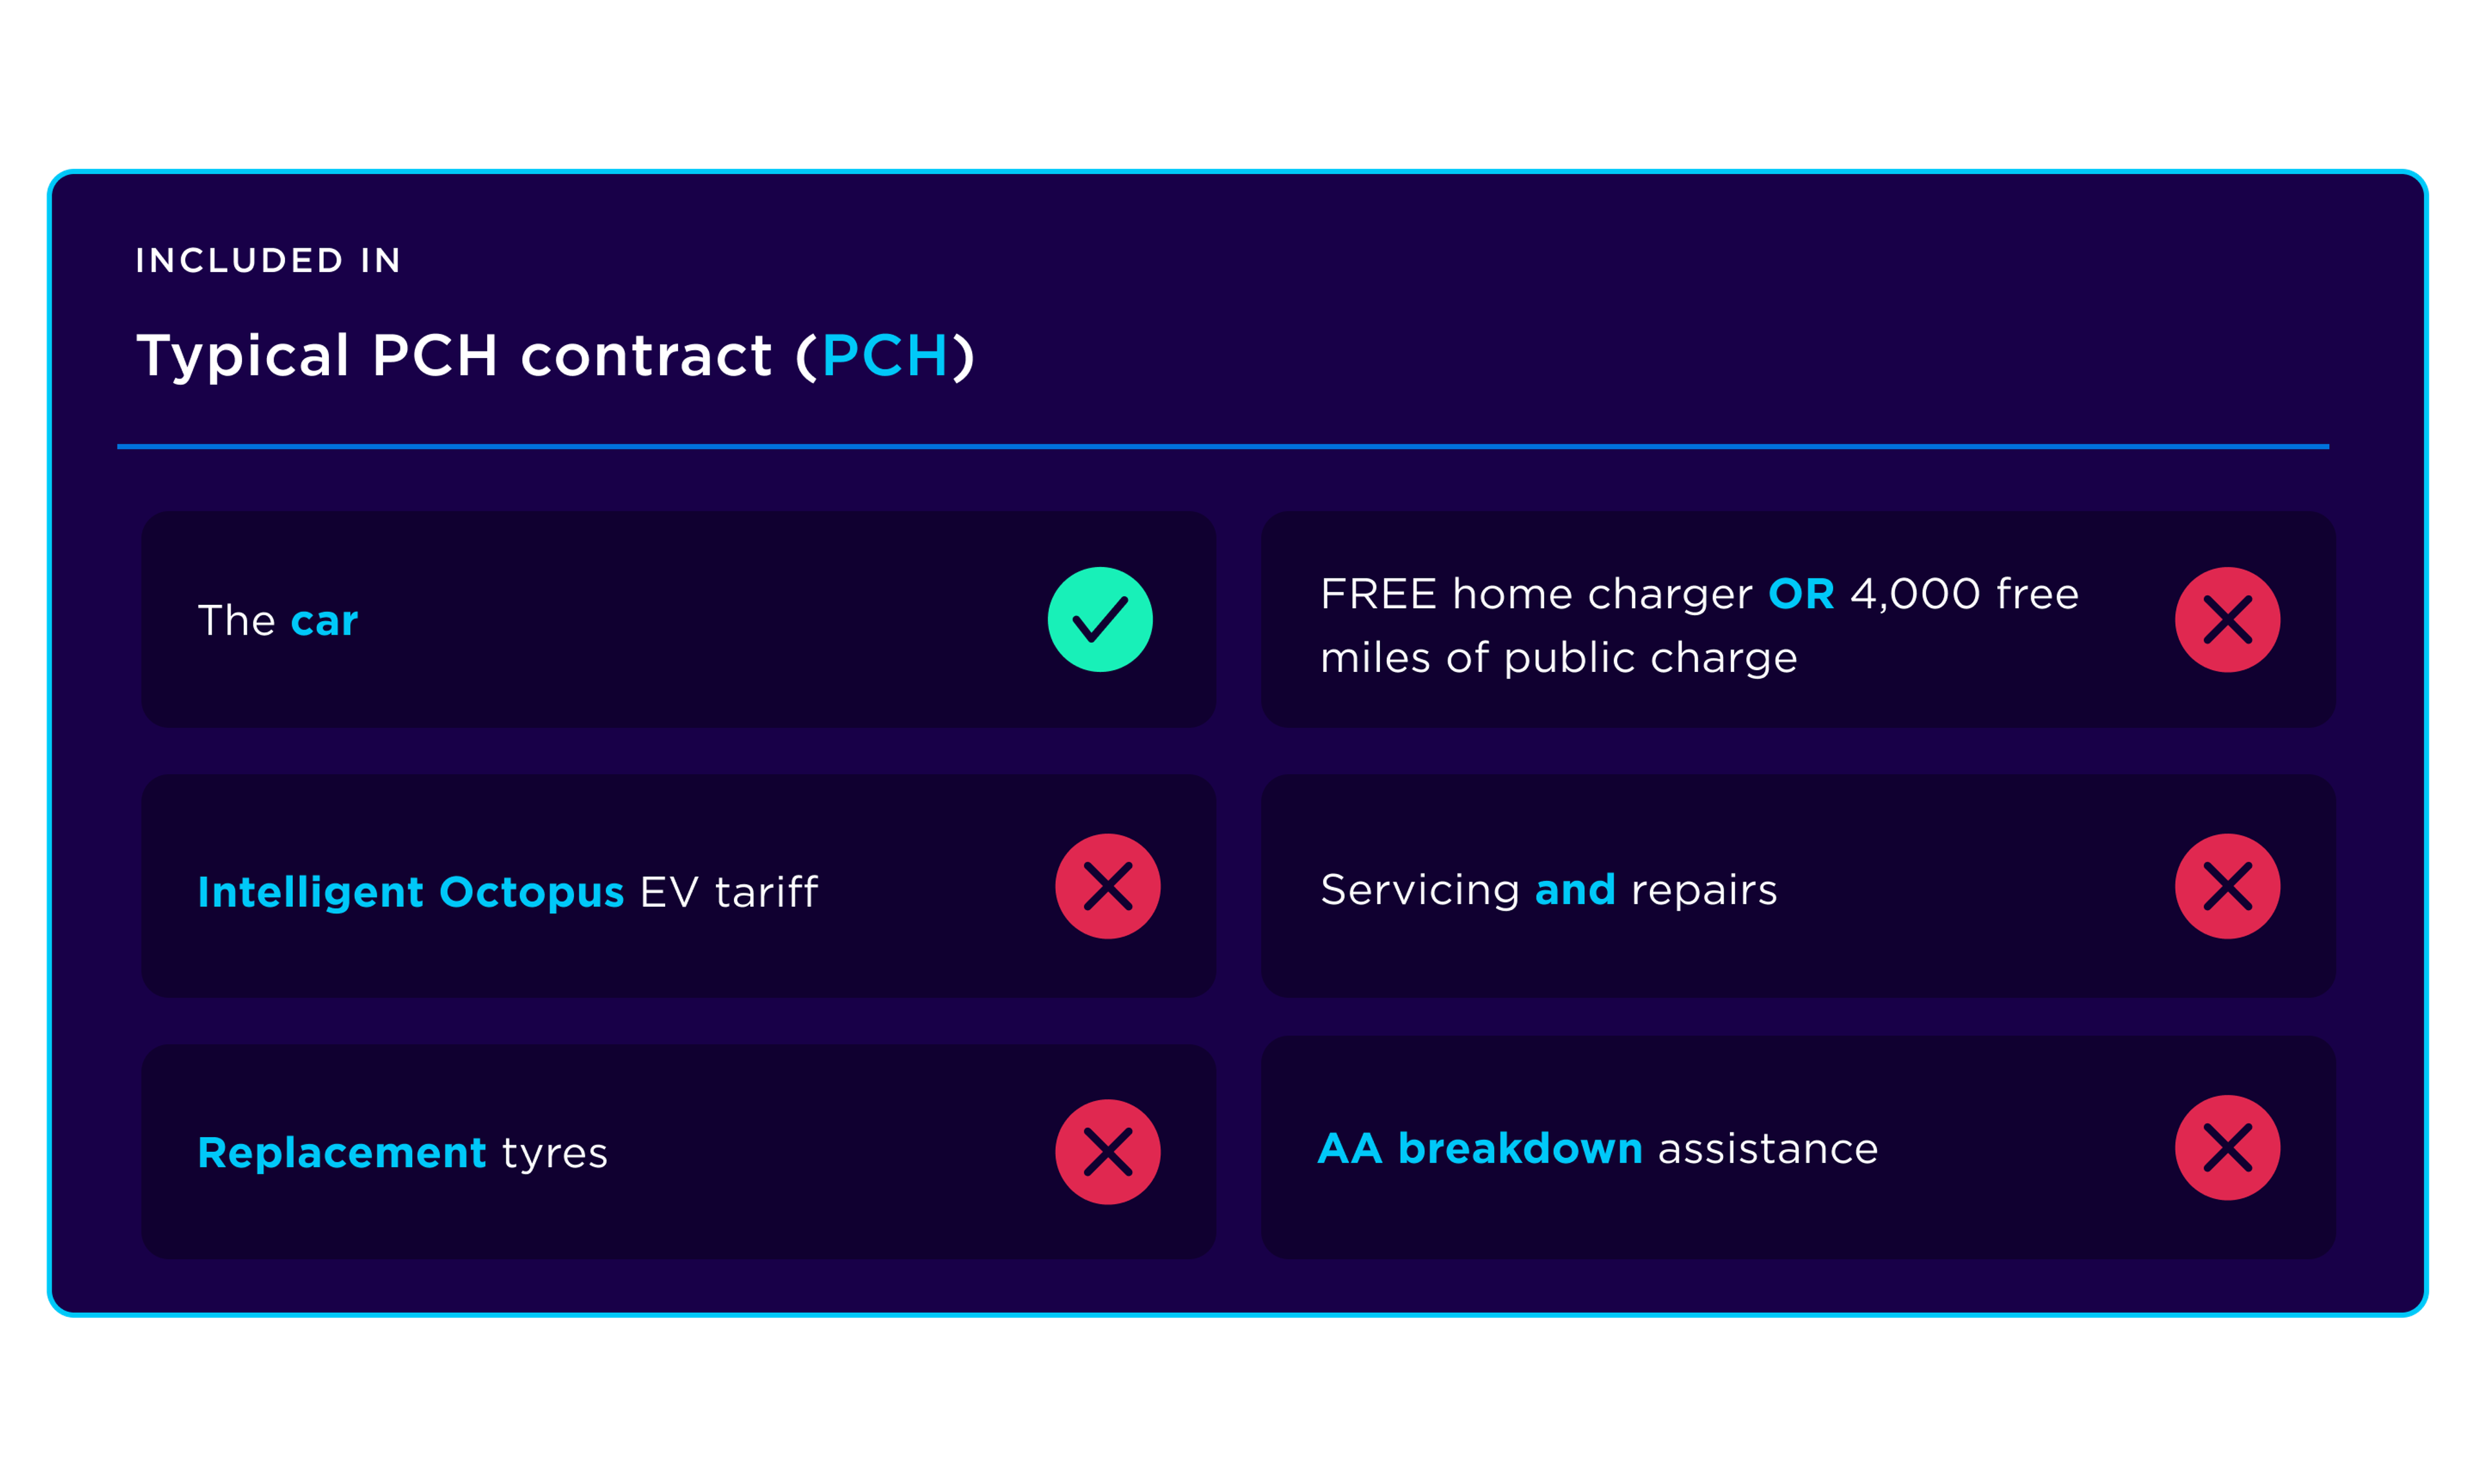Click the 'Replacement' highlighted word
Screen dimensions: 2477x1484
342,1153
